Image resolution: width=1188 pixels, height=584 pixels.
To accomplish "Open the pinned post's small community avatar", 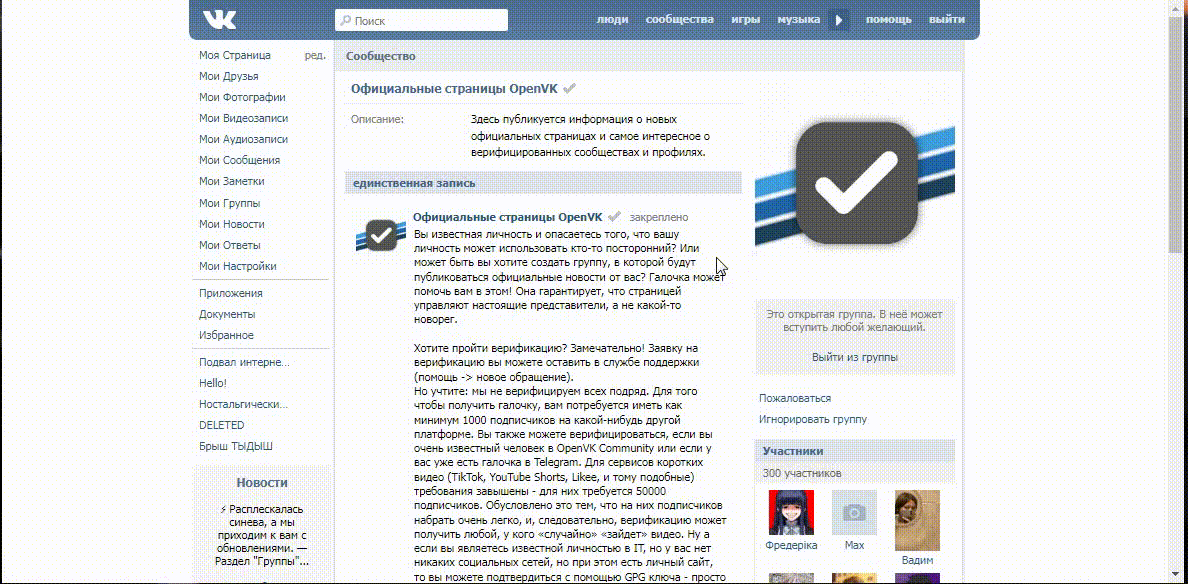I will (380, 235).
